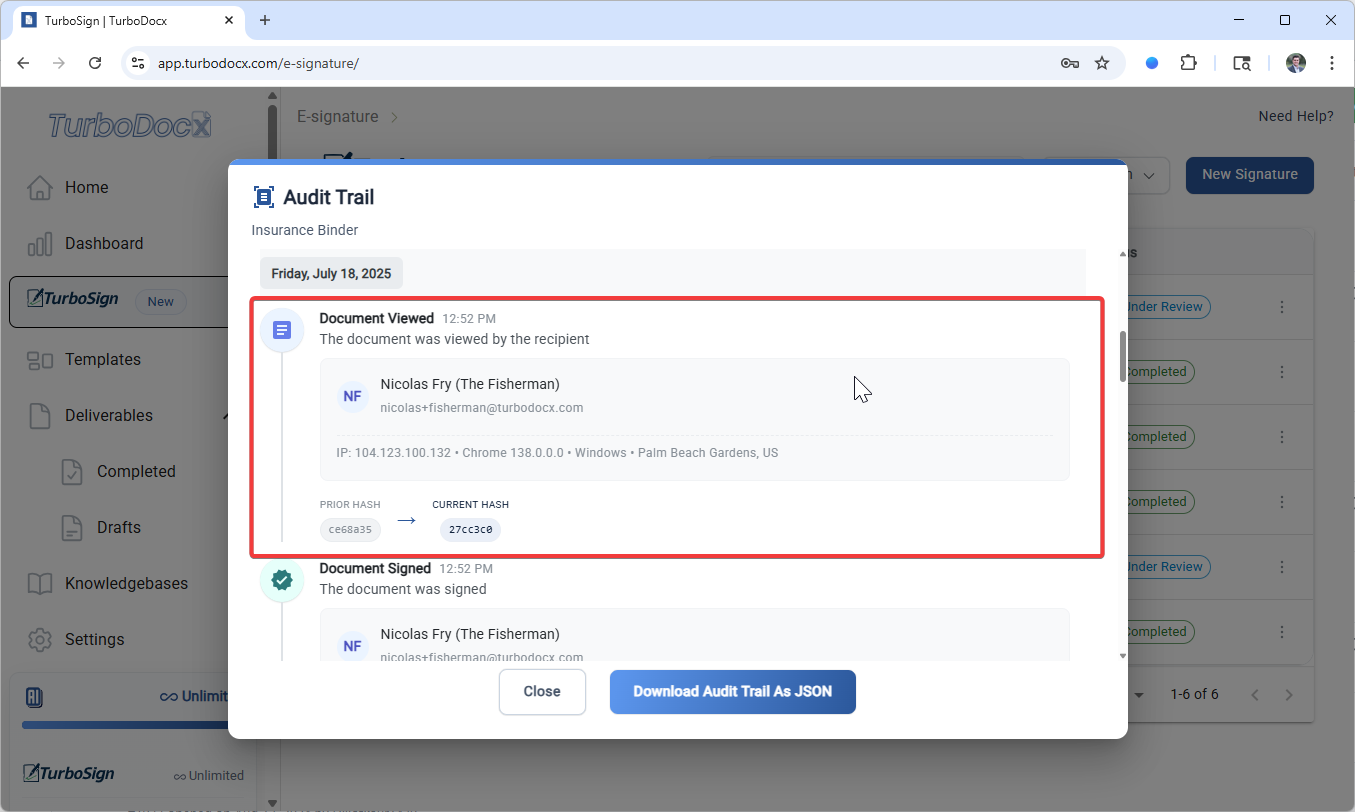Click the sidebar scrollbar down arrow
1355x812 pixels.
click(x=273, y=802)
